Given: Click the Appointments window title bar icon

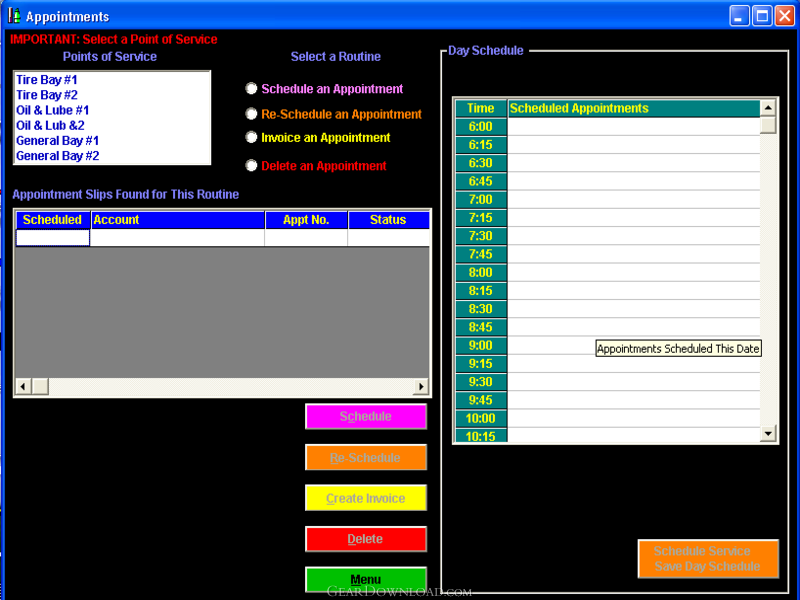Looking at the screenshot, I should [x=14, y=16].
